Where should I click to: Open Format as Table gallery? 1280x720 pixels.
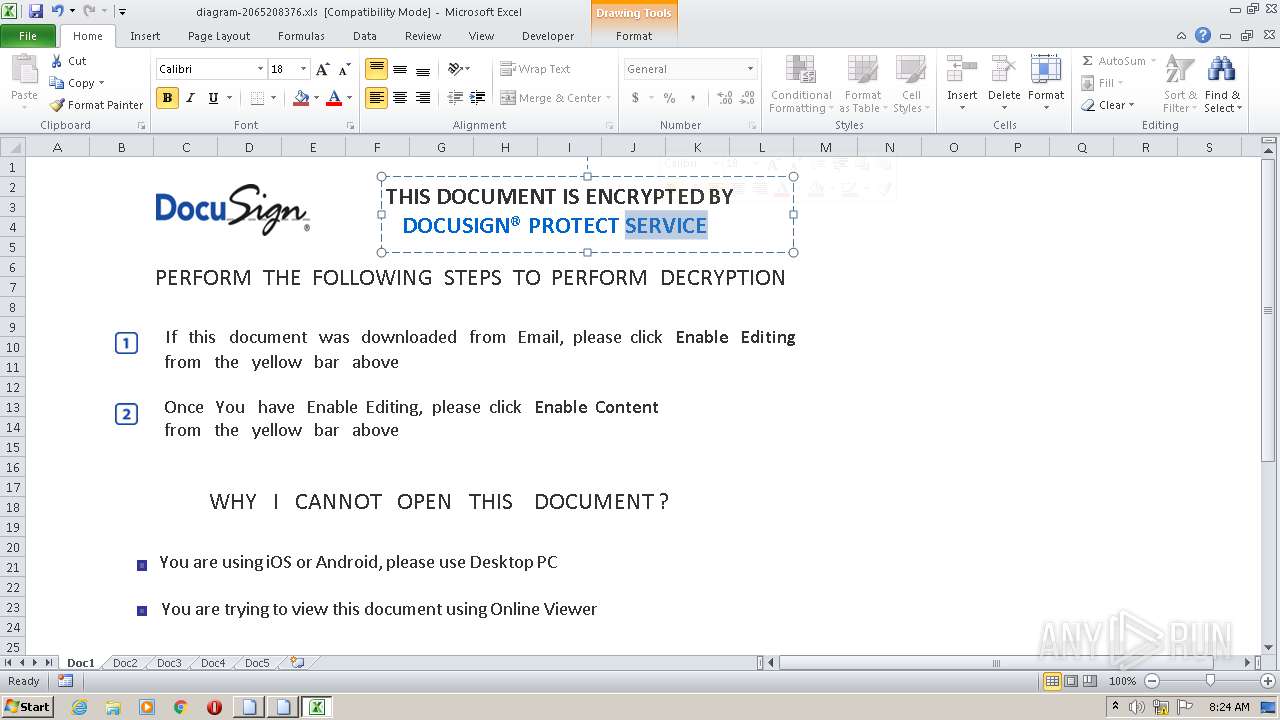click(862, 85)
